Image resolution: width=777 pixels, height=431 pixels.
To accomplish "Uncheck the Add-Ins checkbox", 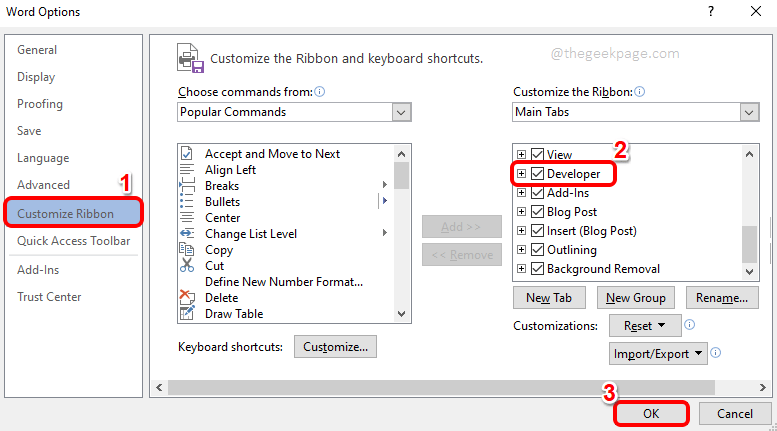I will click(x=537, y=193).
